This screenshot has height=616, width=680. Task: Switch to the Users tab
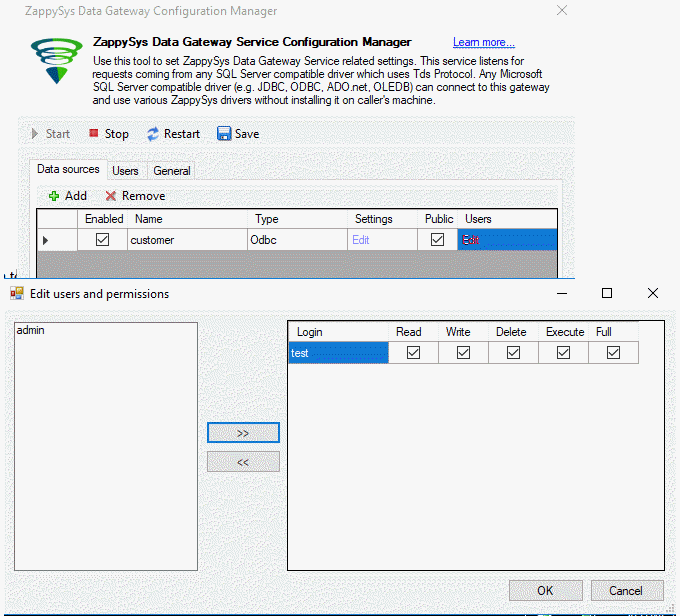pos(125,171)
